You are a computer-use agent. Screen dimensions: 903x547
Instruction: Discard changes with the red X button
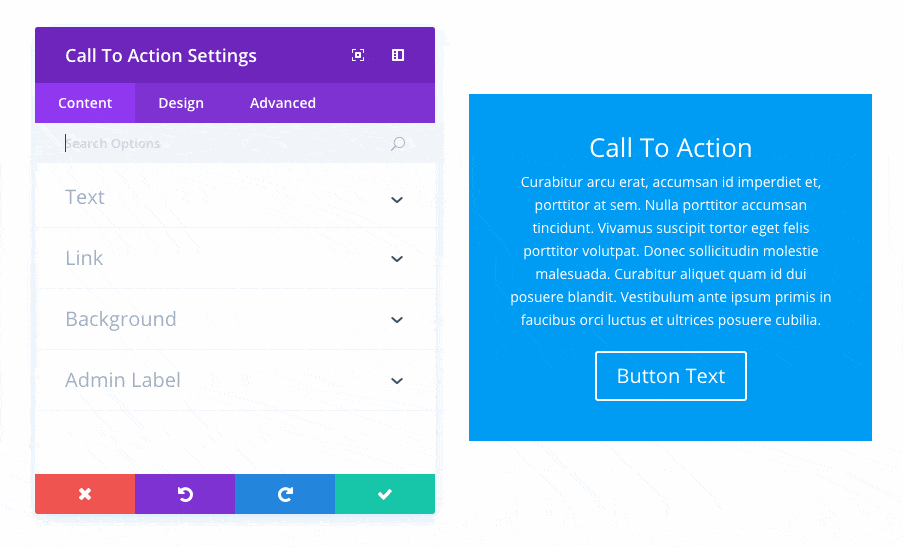[85, 494]
